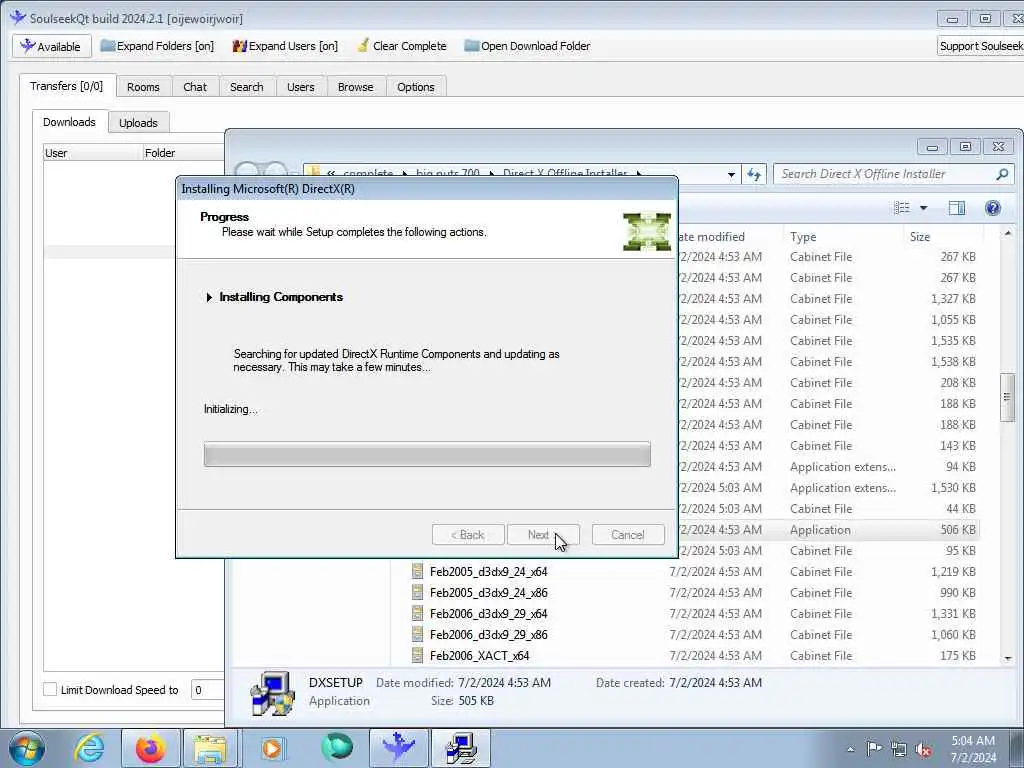Open the Options tab
This screenshot has height=768, width=1024.
pyautogui.click(x=415, y=87)
